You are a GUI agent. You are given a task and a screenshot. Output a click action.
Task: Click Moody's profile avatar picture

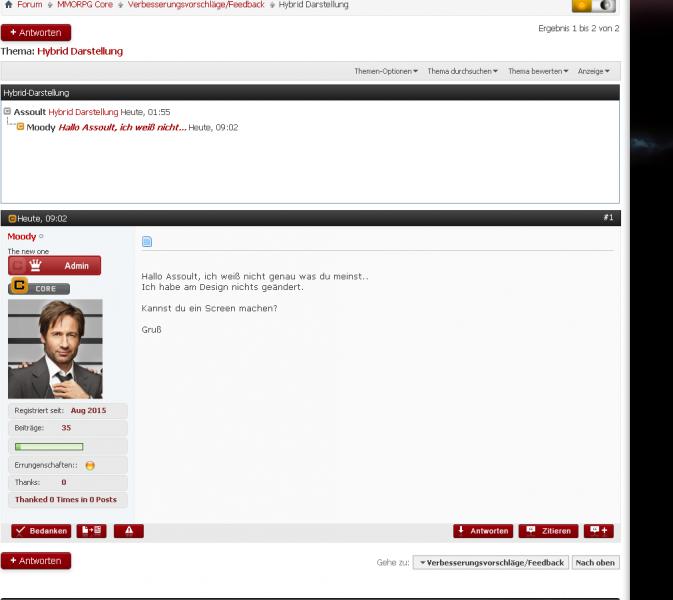point(55,349)
